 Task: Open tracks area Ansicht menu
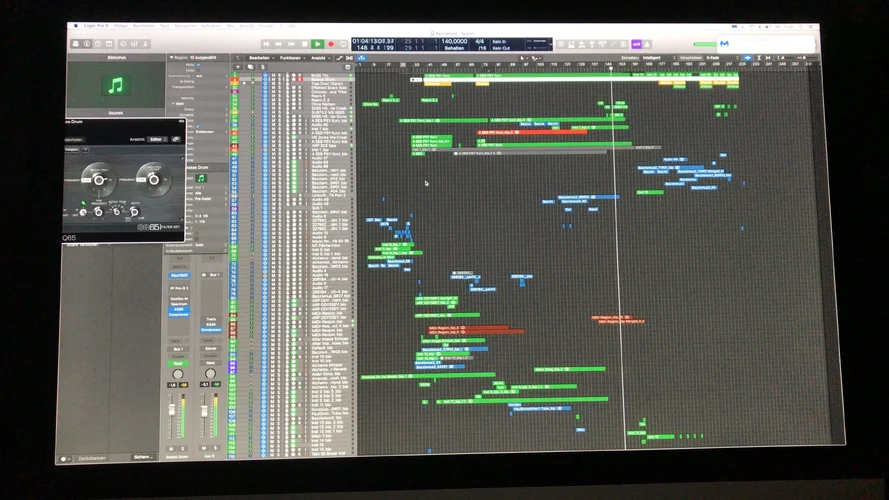point(320,58)
